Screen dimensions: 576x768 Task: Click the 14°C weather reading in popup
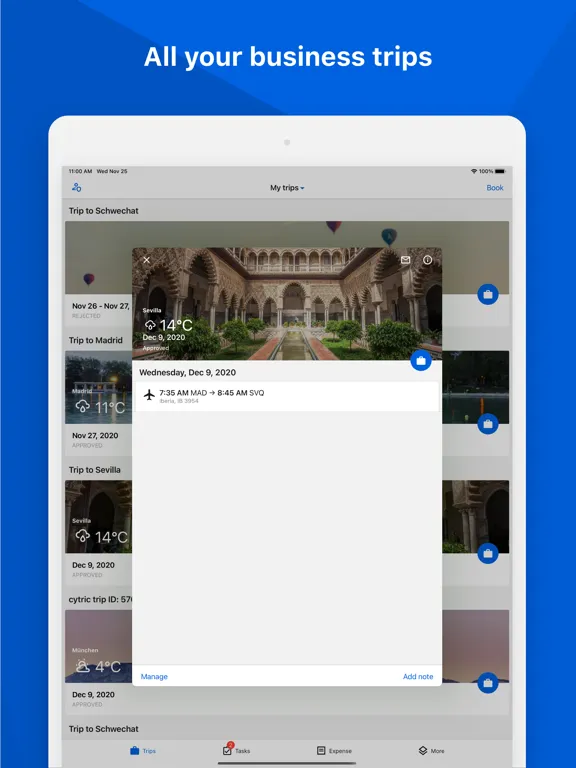click(x=168, y=325)
